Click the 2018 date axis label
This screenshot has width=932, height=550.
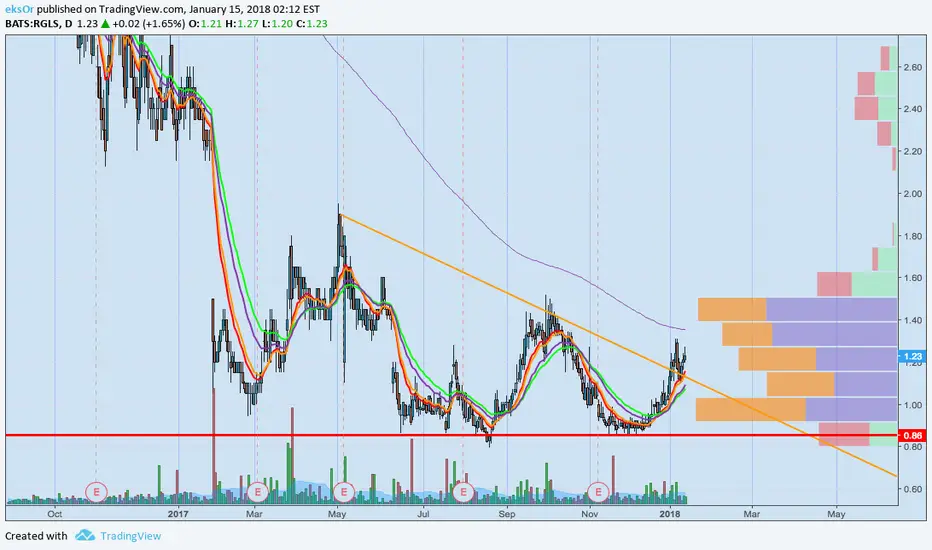tap(670, 514)
